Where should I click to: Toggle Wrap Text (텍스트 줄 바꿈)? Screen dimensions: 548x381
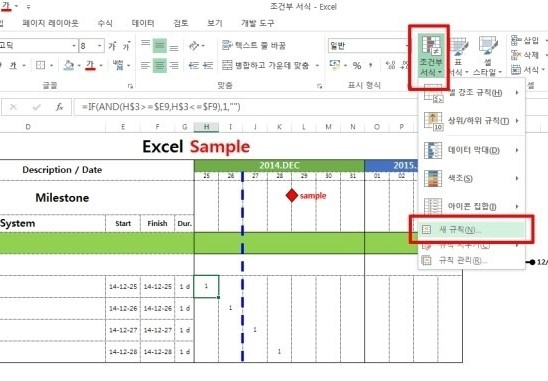pyautogui.click(x=254, y=45)
